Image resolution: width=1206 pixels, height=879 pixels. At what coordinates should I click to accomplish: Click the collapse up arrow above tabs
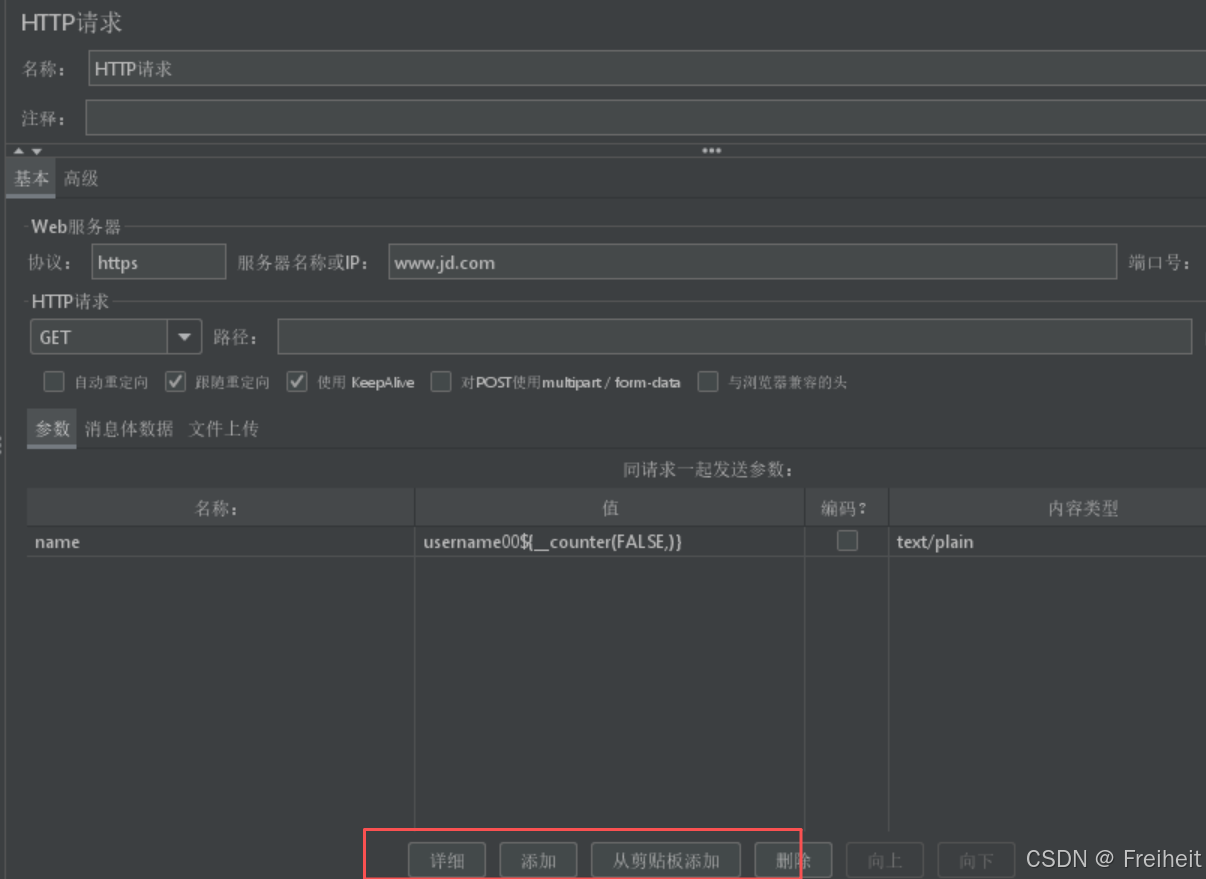(x=19, y=151)
